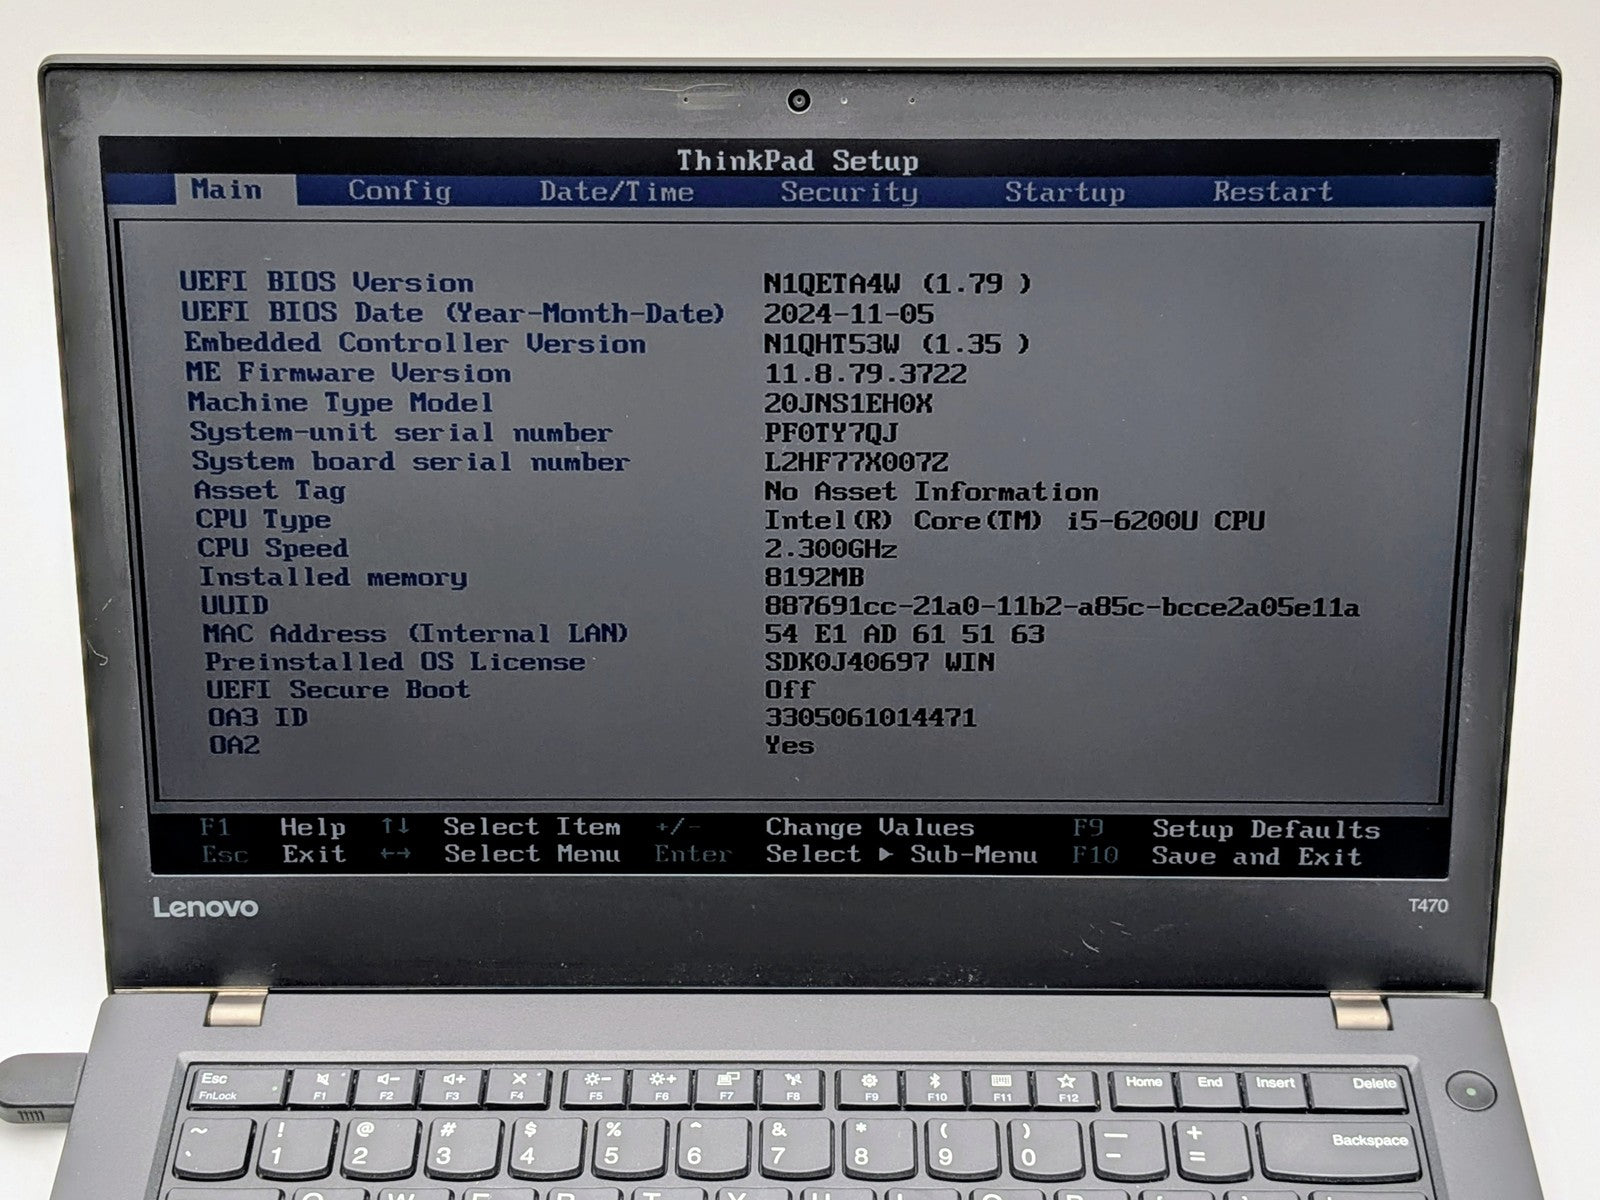Viewport: 1600px width, 1200px height.
Task: Click license value SDK0J40697 WIN
Action: click(x=880, y=662)
